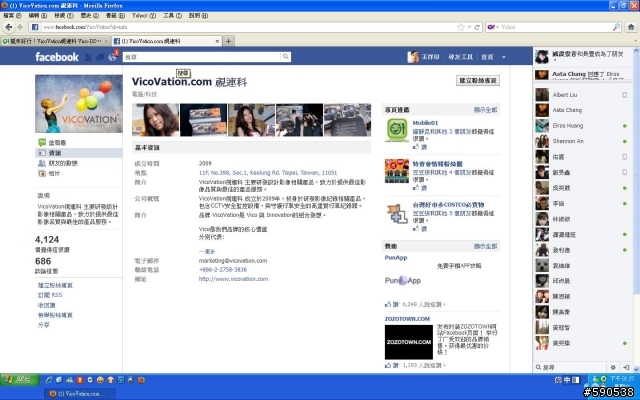Screen dimensions: 640x400
Task: Open a new tab with the plus button
Action: (x=229, y=41)
